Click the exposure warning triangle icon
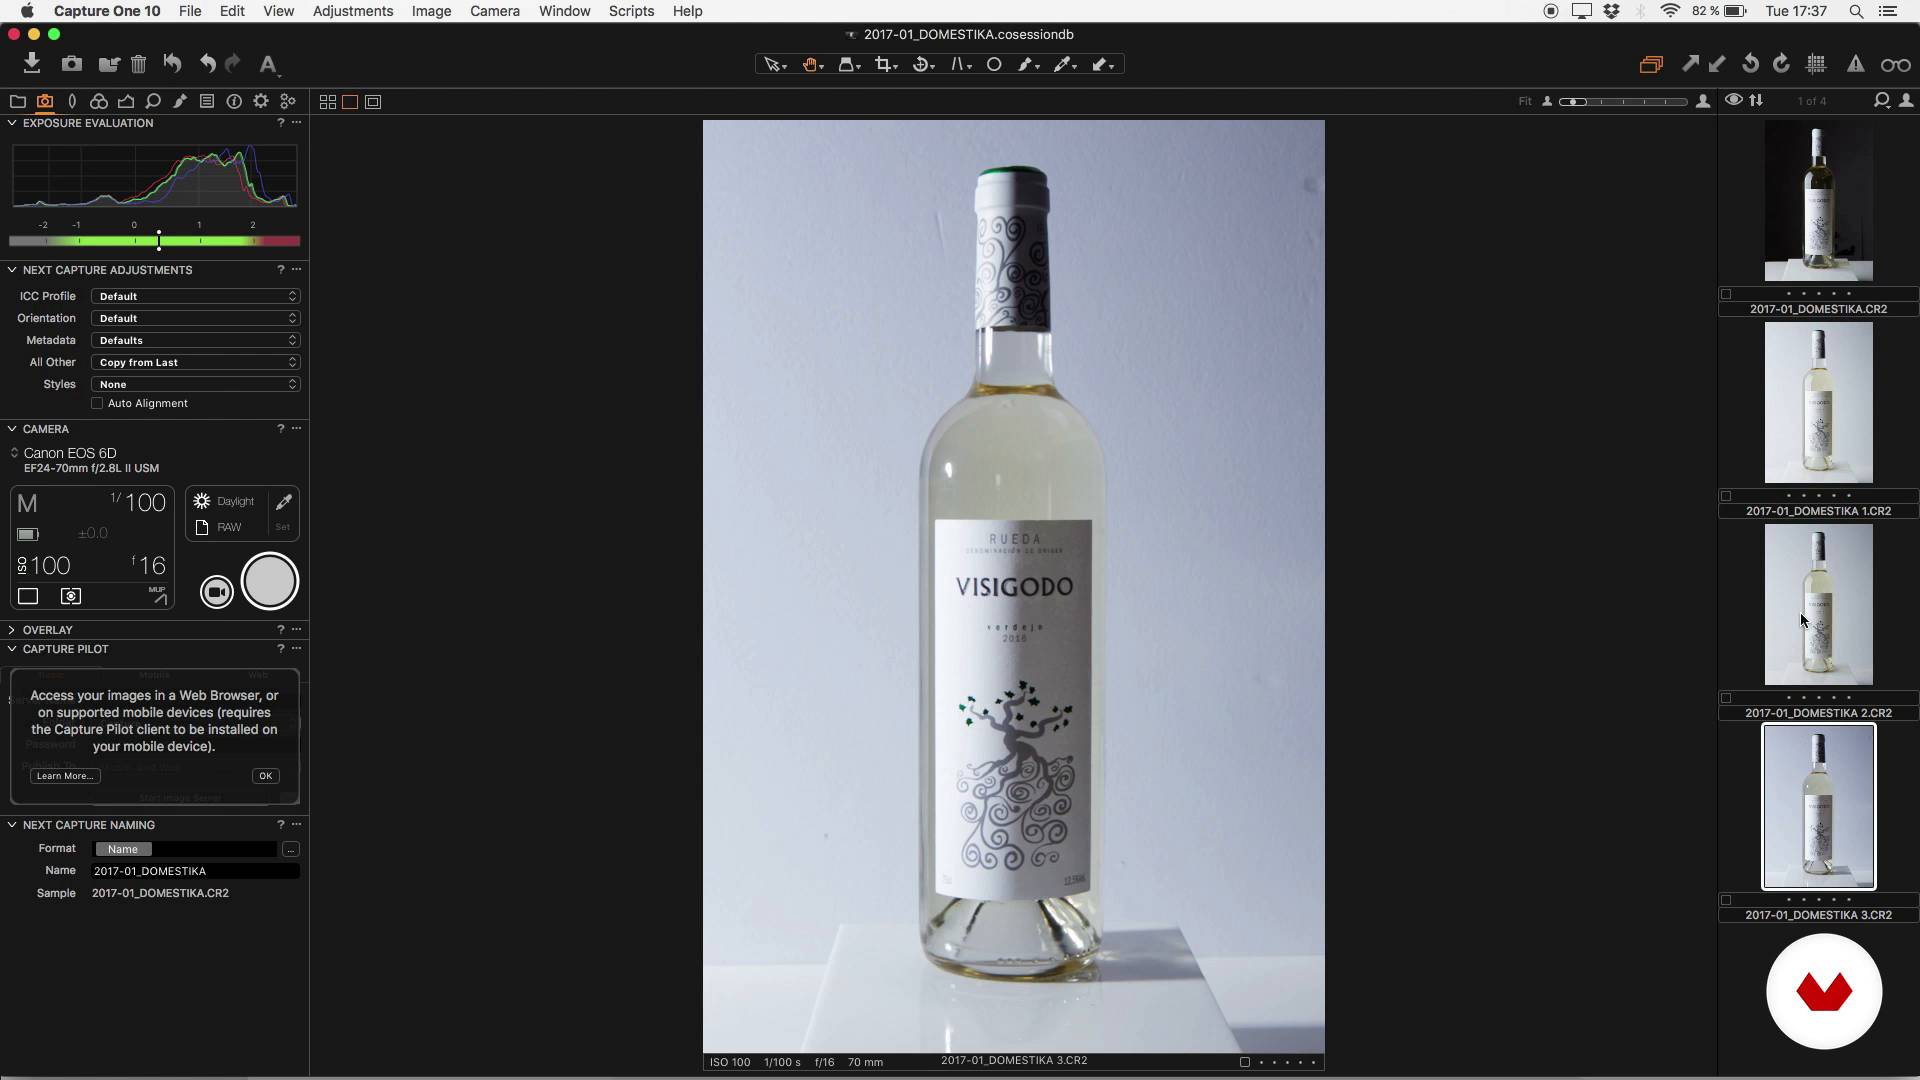The width and height of the screenshot is (1920, 1080). [1855, 64]
